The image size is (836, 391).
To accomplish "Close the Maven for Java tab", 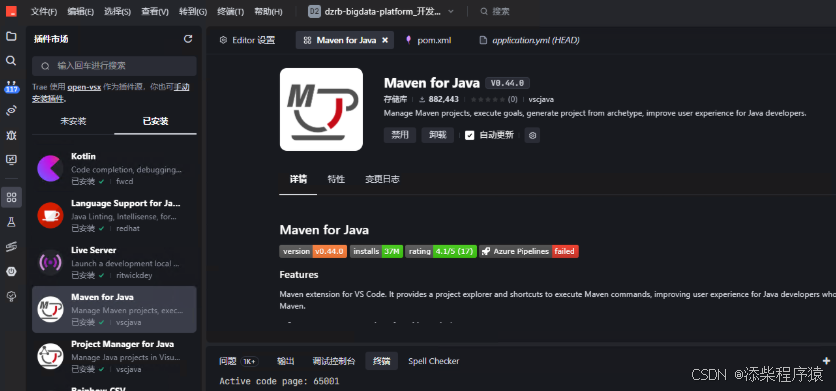I will pyautogui.click(x=385, y=40).
